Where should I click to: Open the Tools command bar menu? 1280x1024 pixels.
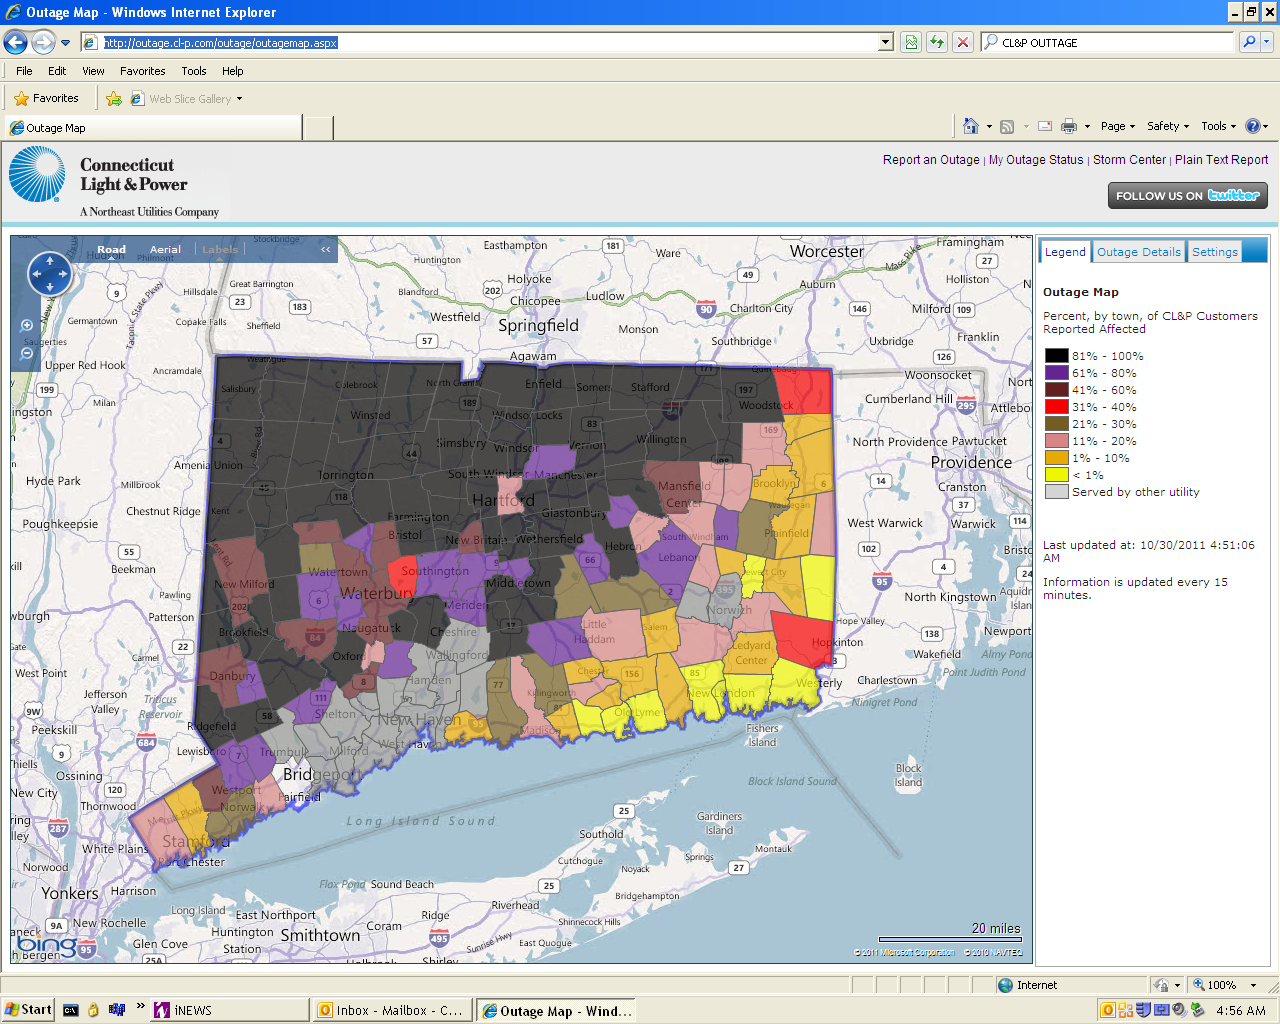(1219, 126)
